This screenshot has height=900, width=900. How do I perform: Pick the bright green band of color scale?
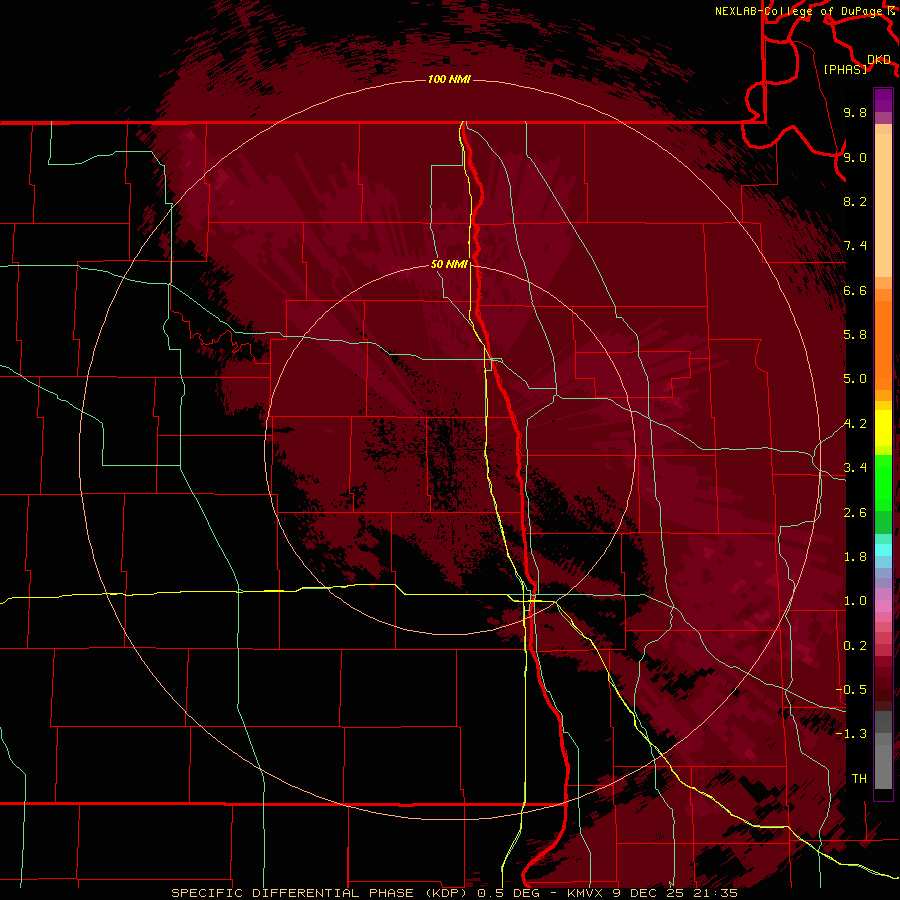pos(883,482)
